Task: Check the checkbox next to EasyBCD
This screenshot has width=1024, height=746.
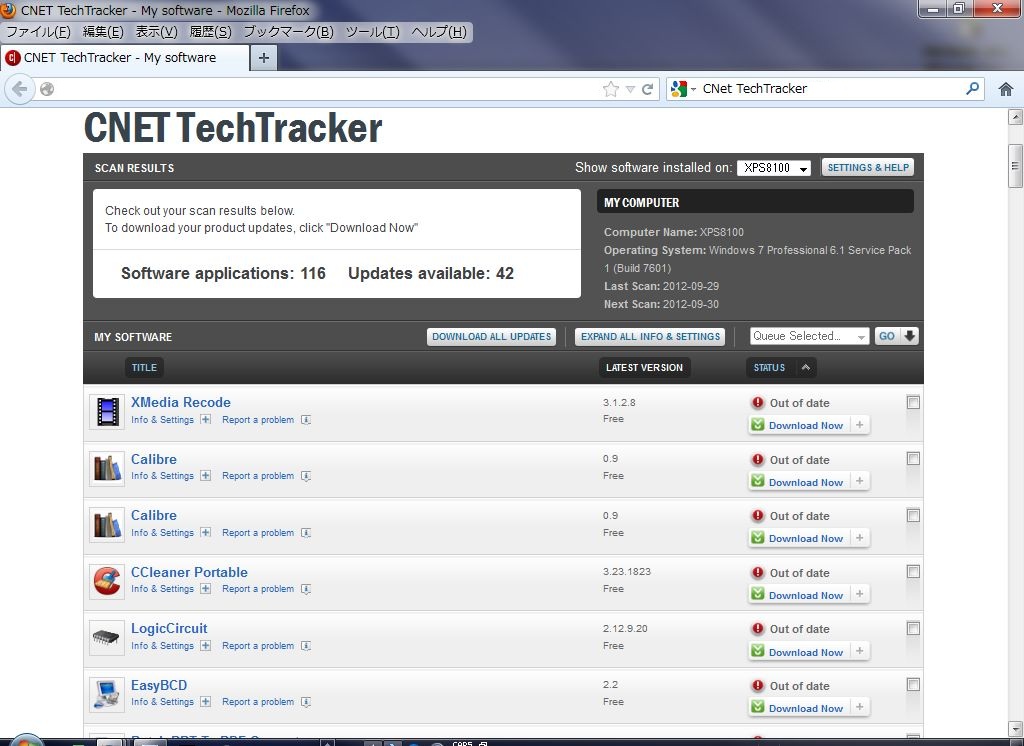Action: [x=913, y=684]
